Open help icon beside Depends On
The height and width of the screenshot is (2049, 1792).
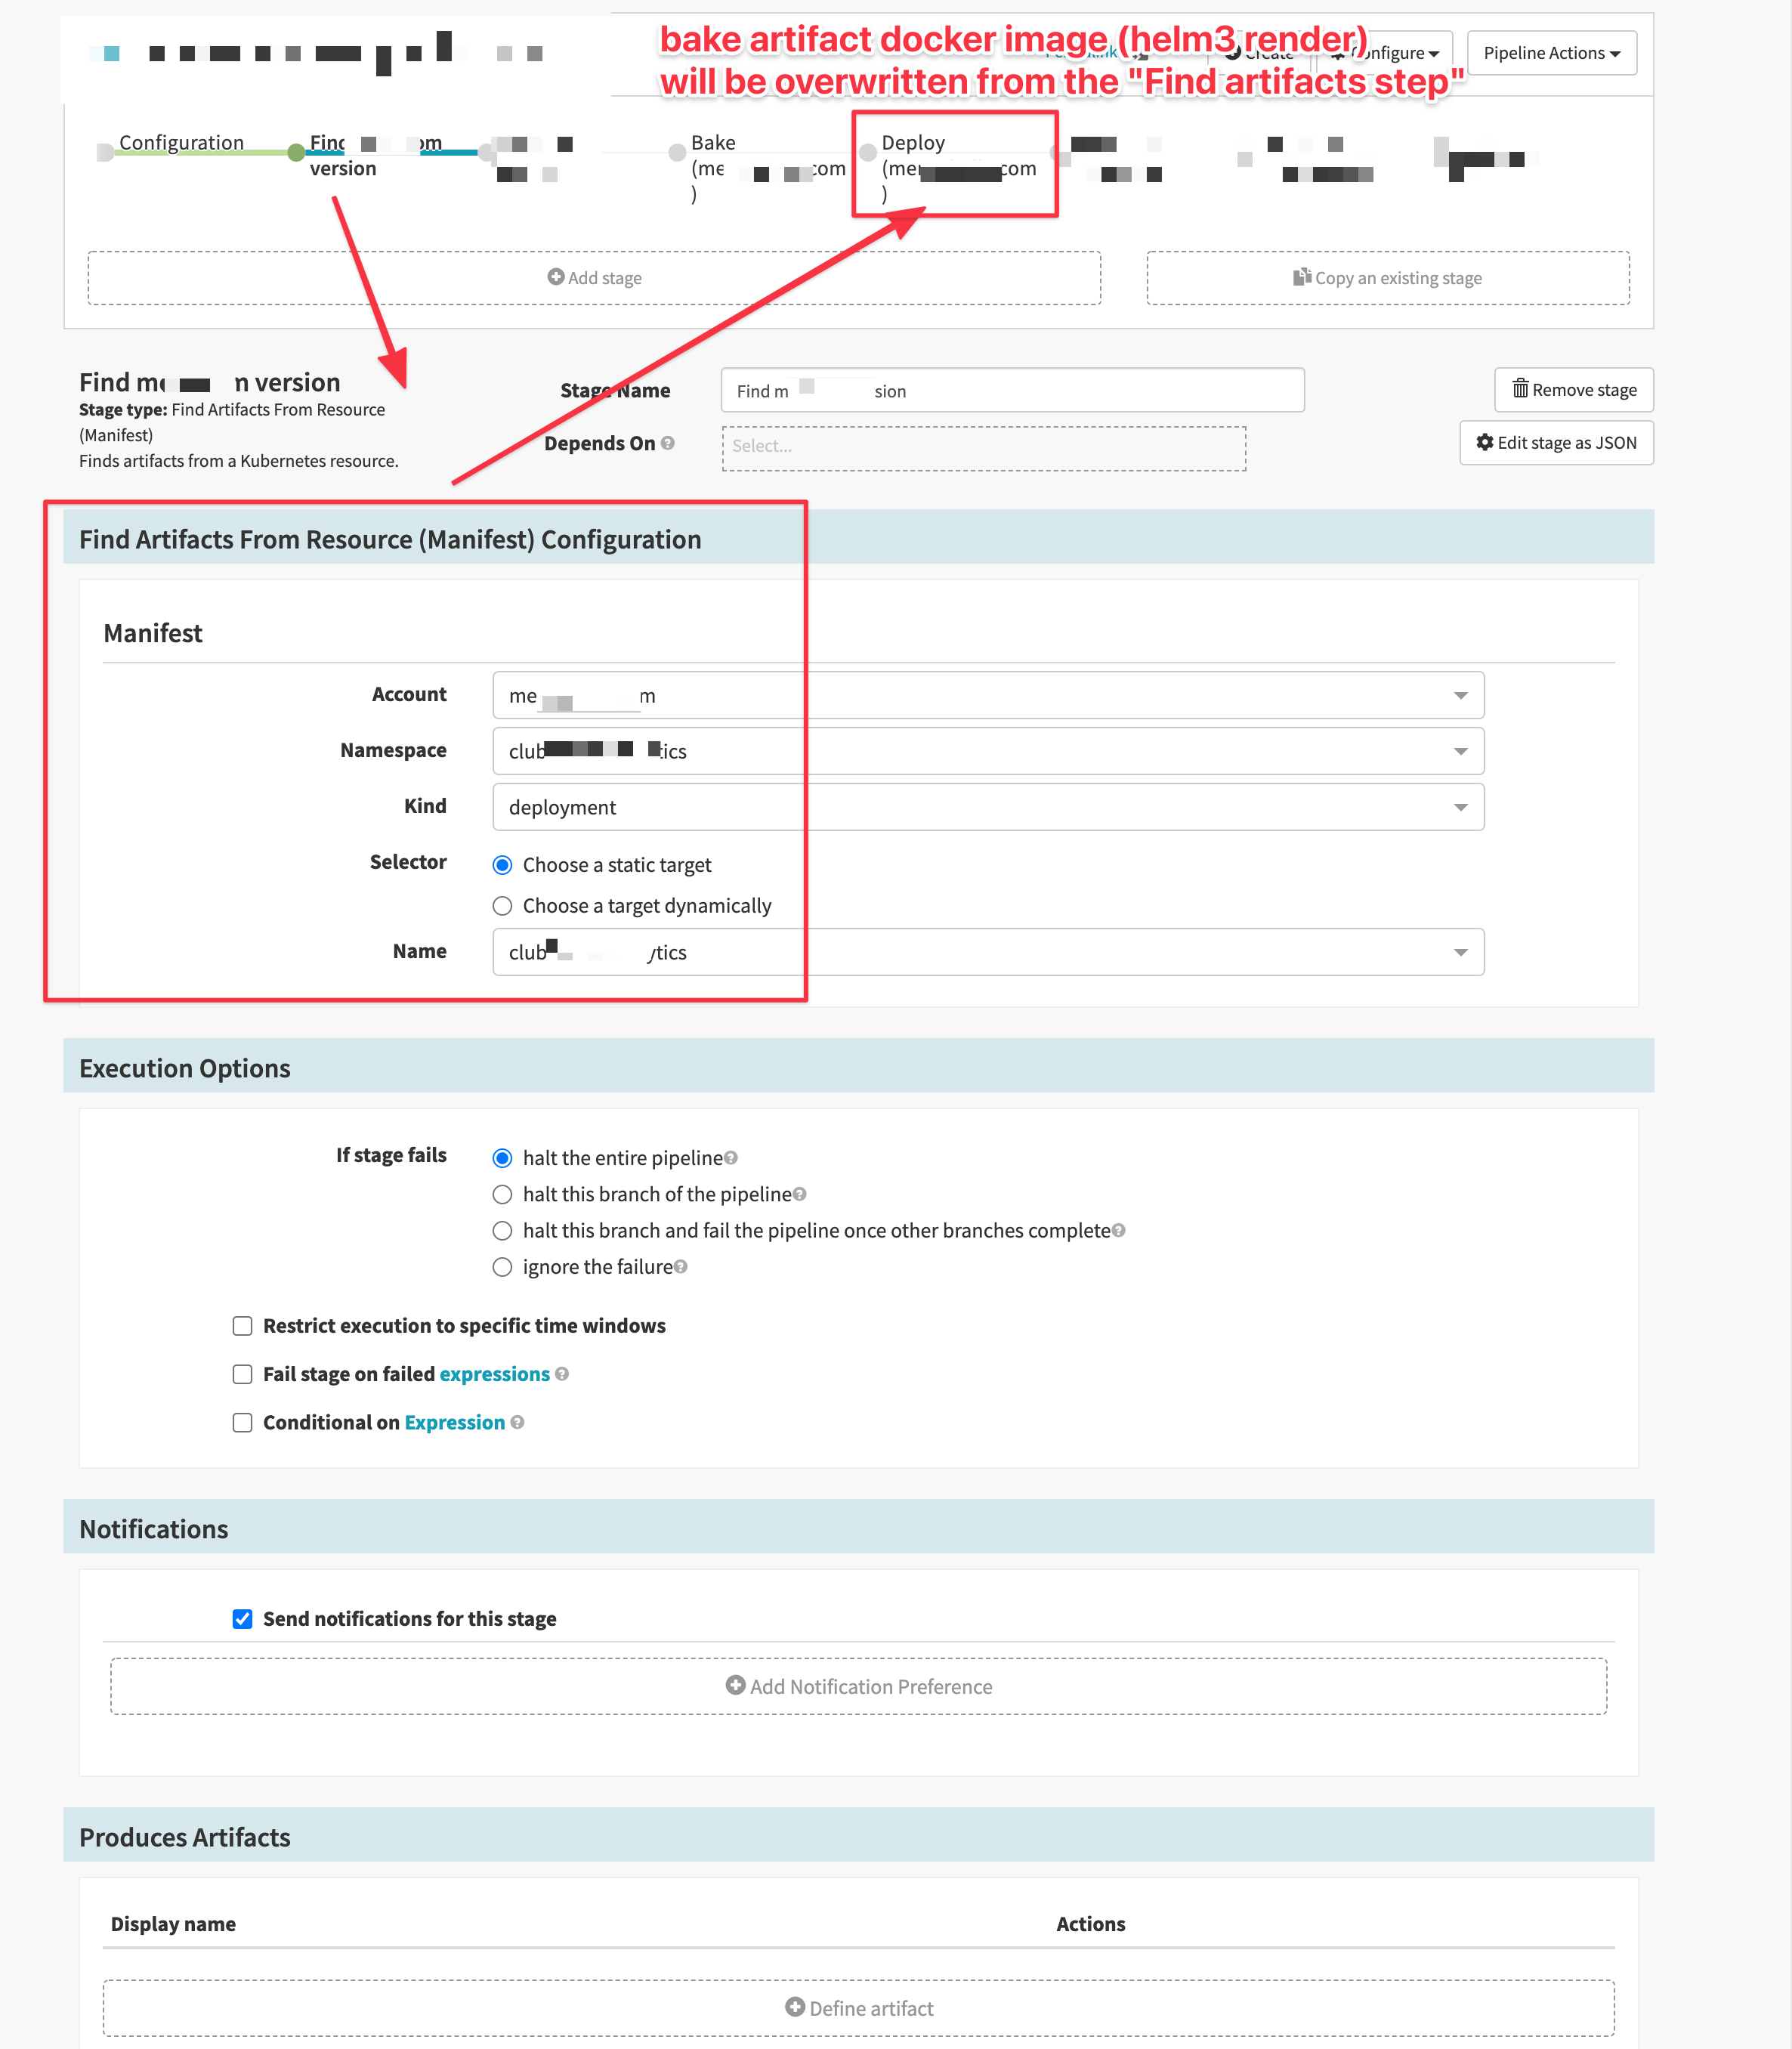tap(667, 443)
